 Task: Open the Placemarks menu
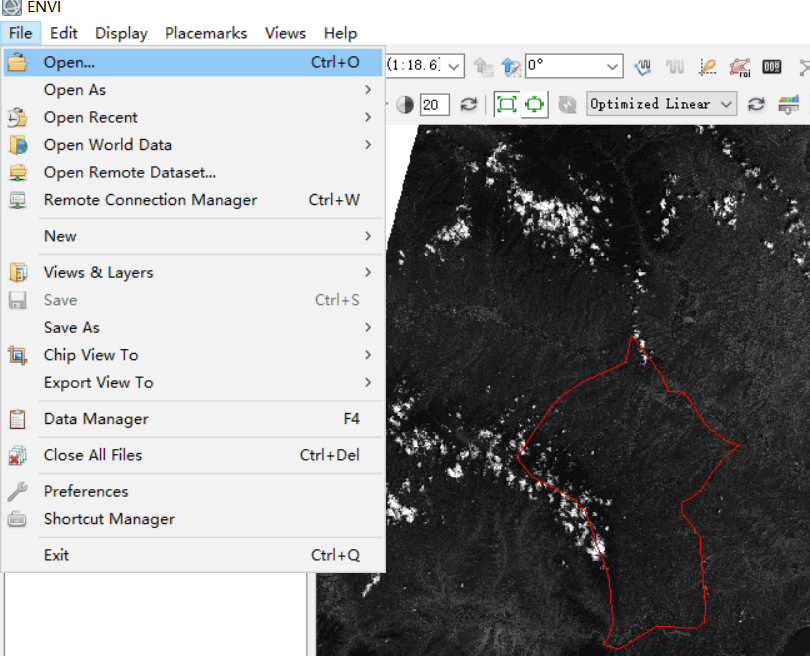click(206, 33)
